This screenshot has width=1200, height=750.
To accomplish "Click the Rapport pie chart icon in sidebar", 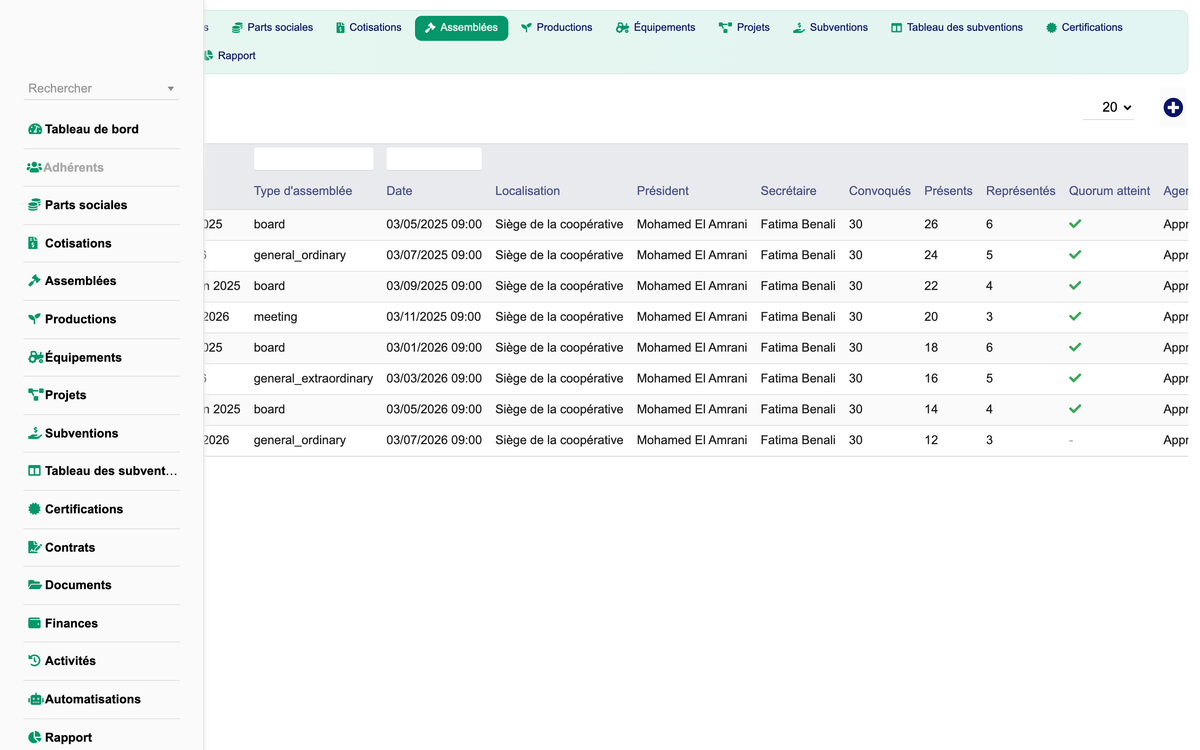I will pyautogui.click(x=35, y=737).
